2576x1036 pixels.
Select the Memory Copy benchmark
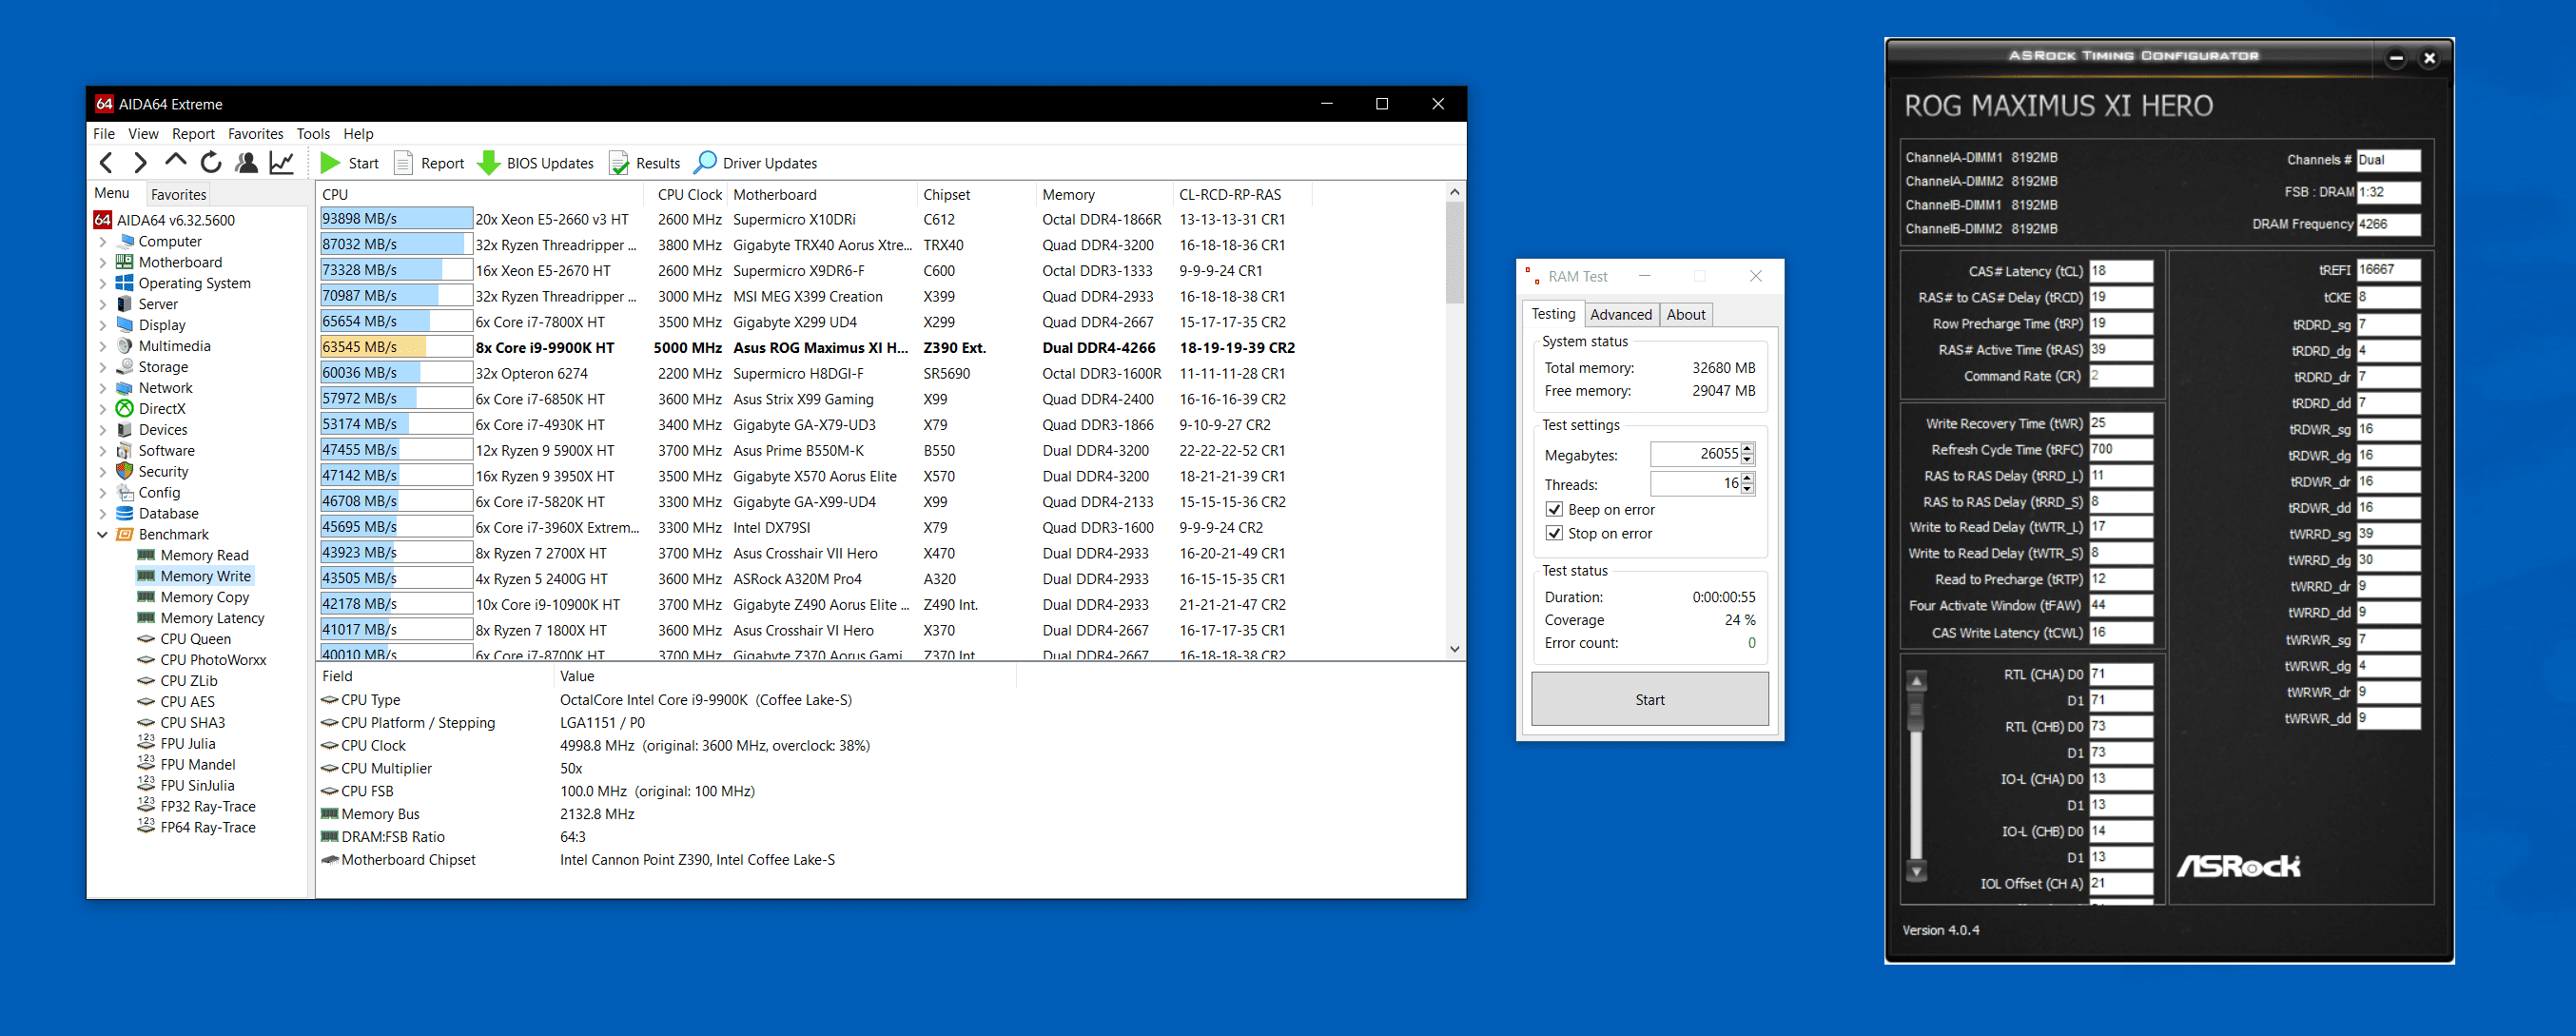[x=204, y=598]
